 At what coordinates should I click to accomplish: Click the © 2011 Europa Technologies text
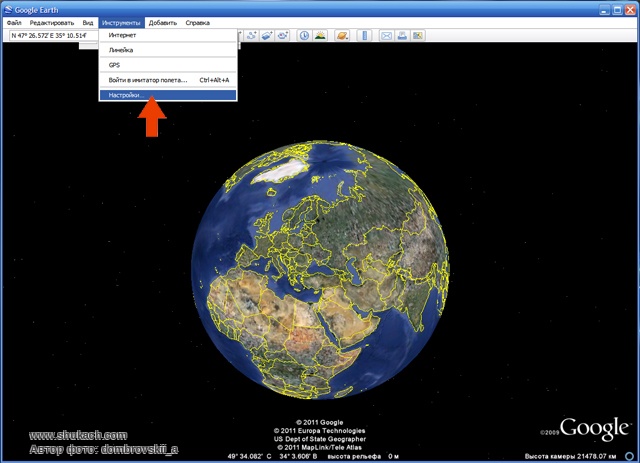320,431
